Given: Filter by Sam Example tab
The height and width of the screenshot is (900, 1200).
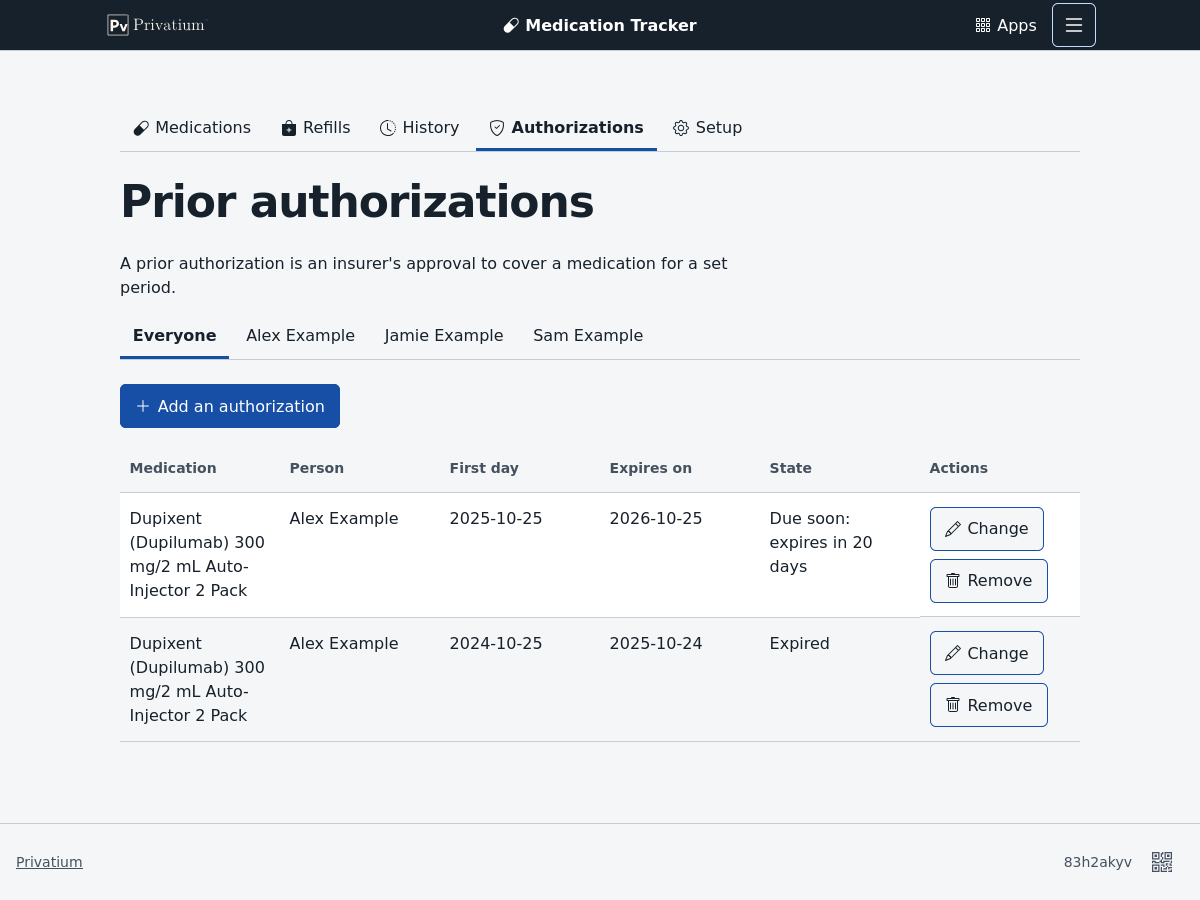Looking at the screenshot, I should (x=588, y=336).
